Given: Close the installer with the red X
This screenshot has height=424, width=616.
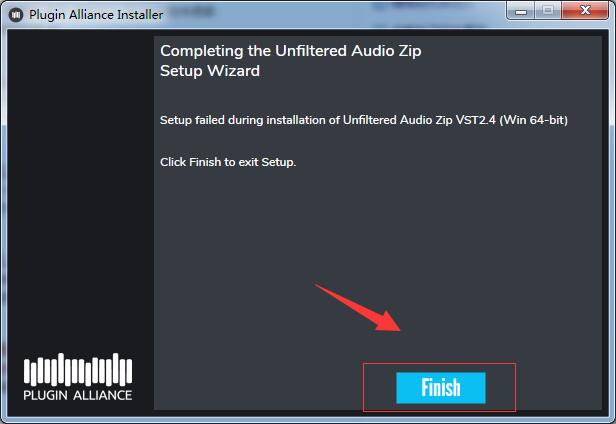Looking at the screenshot, I should coord(585,11).
